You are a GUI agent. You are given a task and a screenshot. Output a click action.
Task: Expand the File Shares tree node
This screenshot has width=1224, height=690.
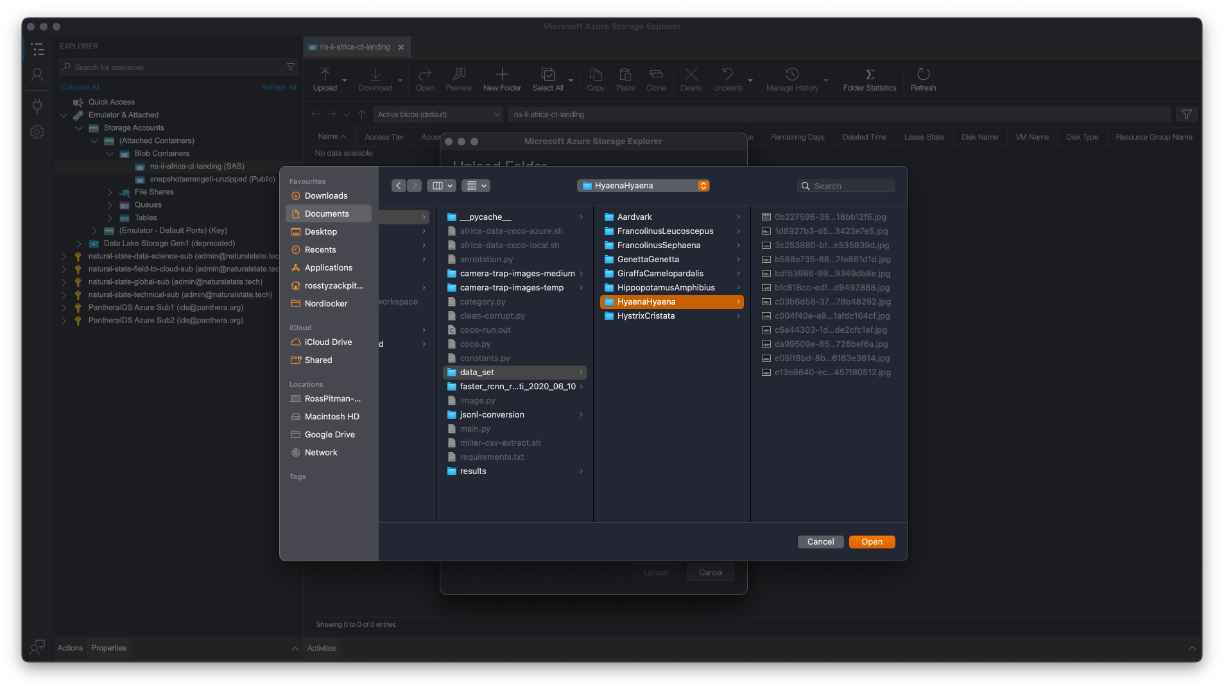[x=110, y=192]
